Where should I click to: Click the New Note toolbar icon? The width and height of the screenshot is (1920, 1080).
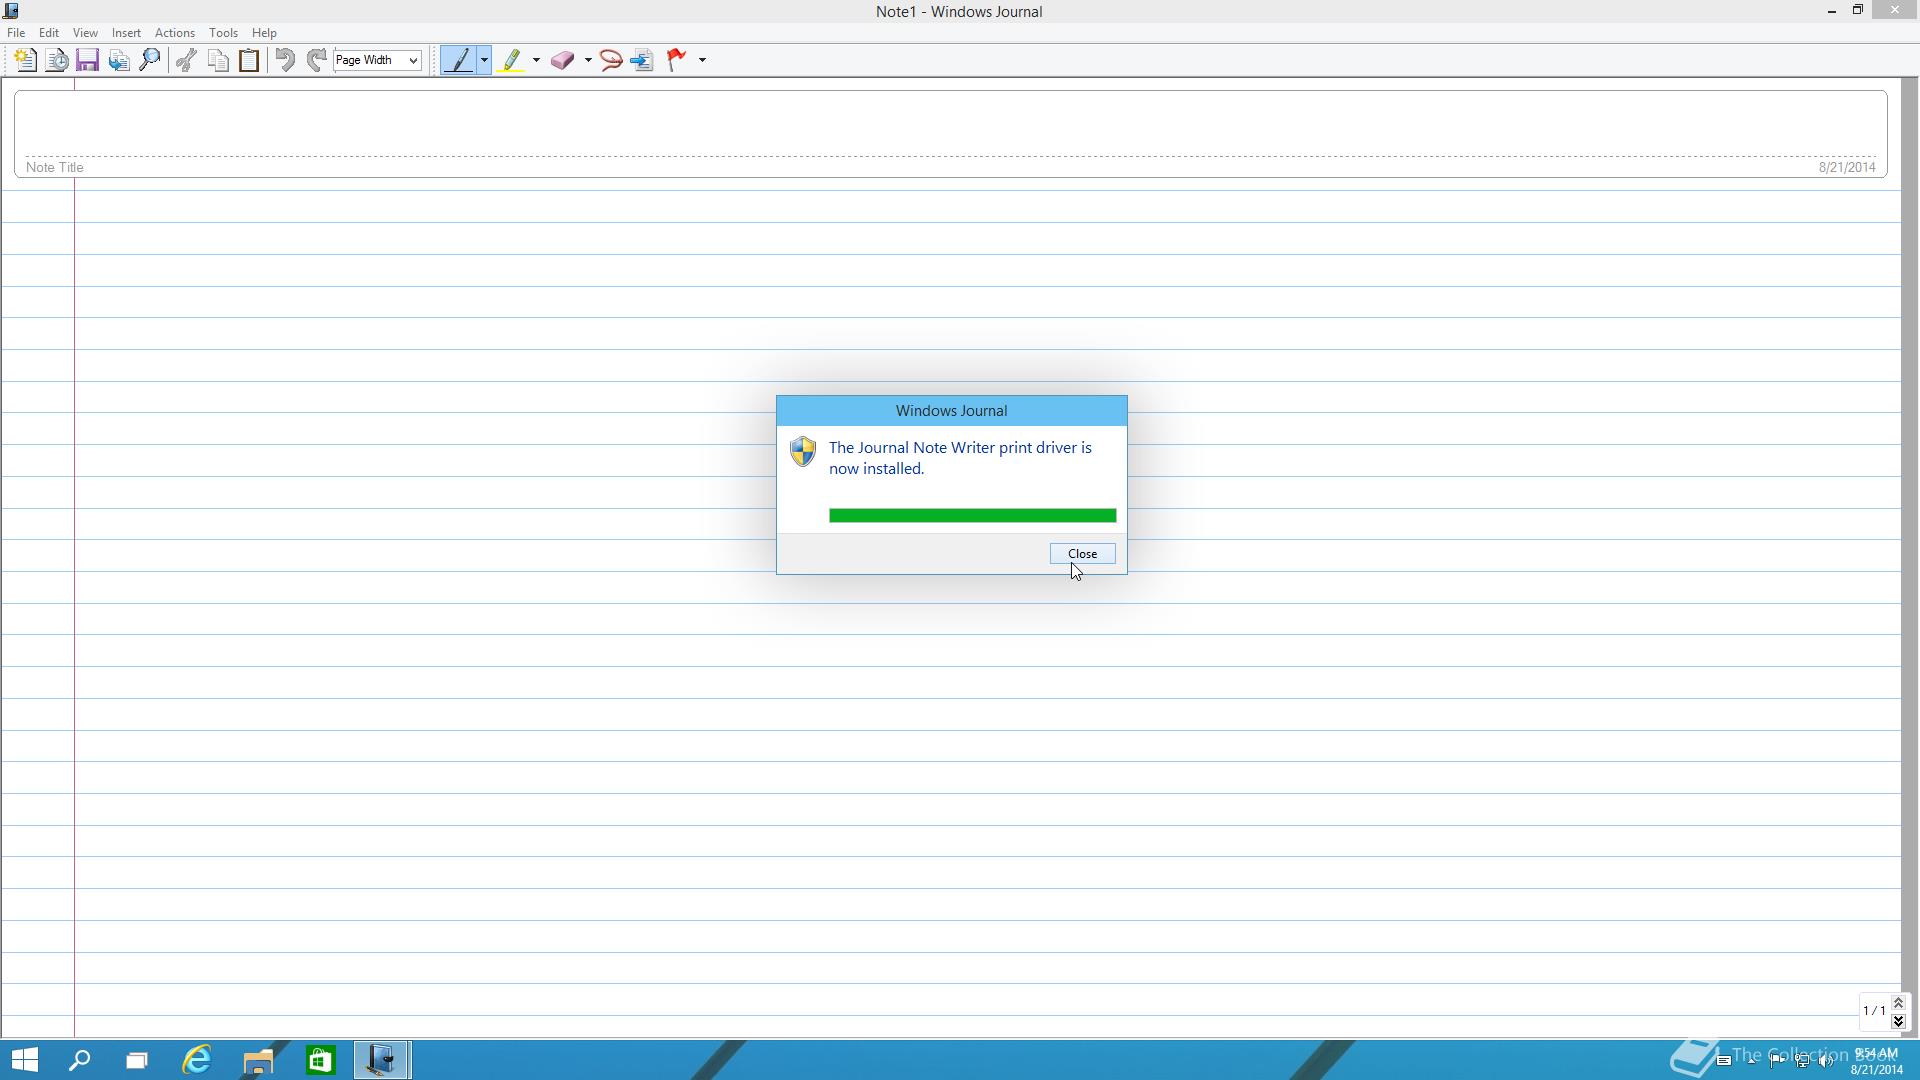tap(25, 60)
